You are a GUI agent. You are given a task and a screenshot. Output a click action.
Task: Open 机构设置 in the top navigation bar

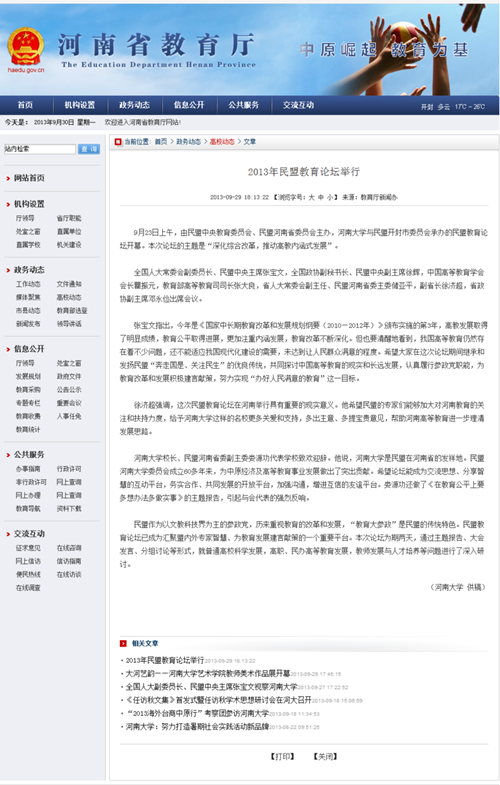click(80, 105)
